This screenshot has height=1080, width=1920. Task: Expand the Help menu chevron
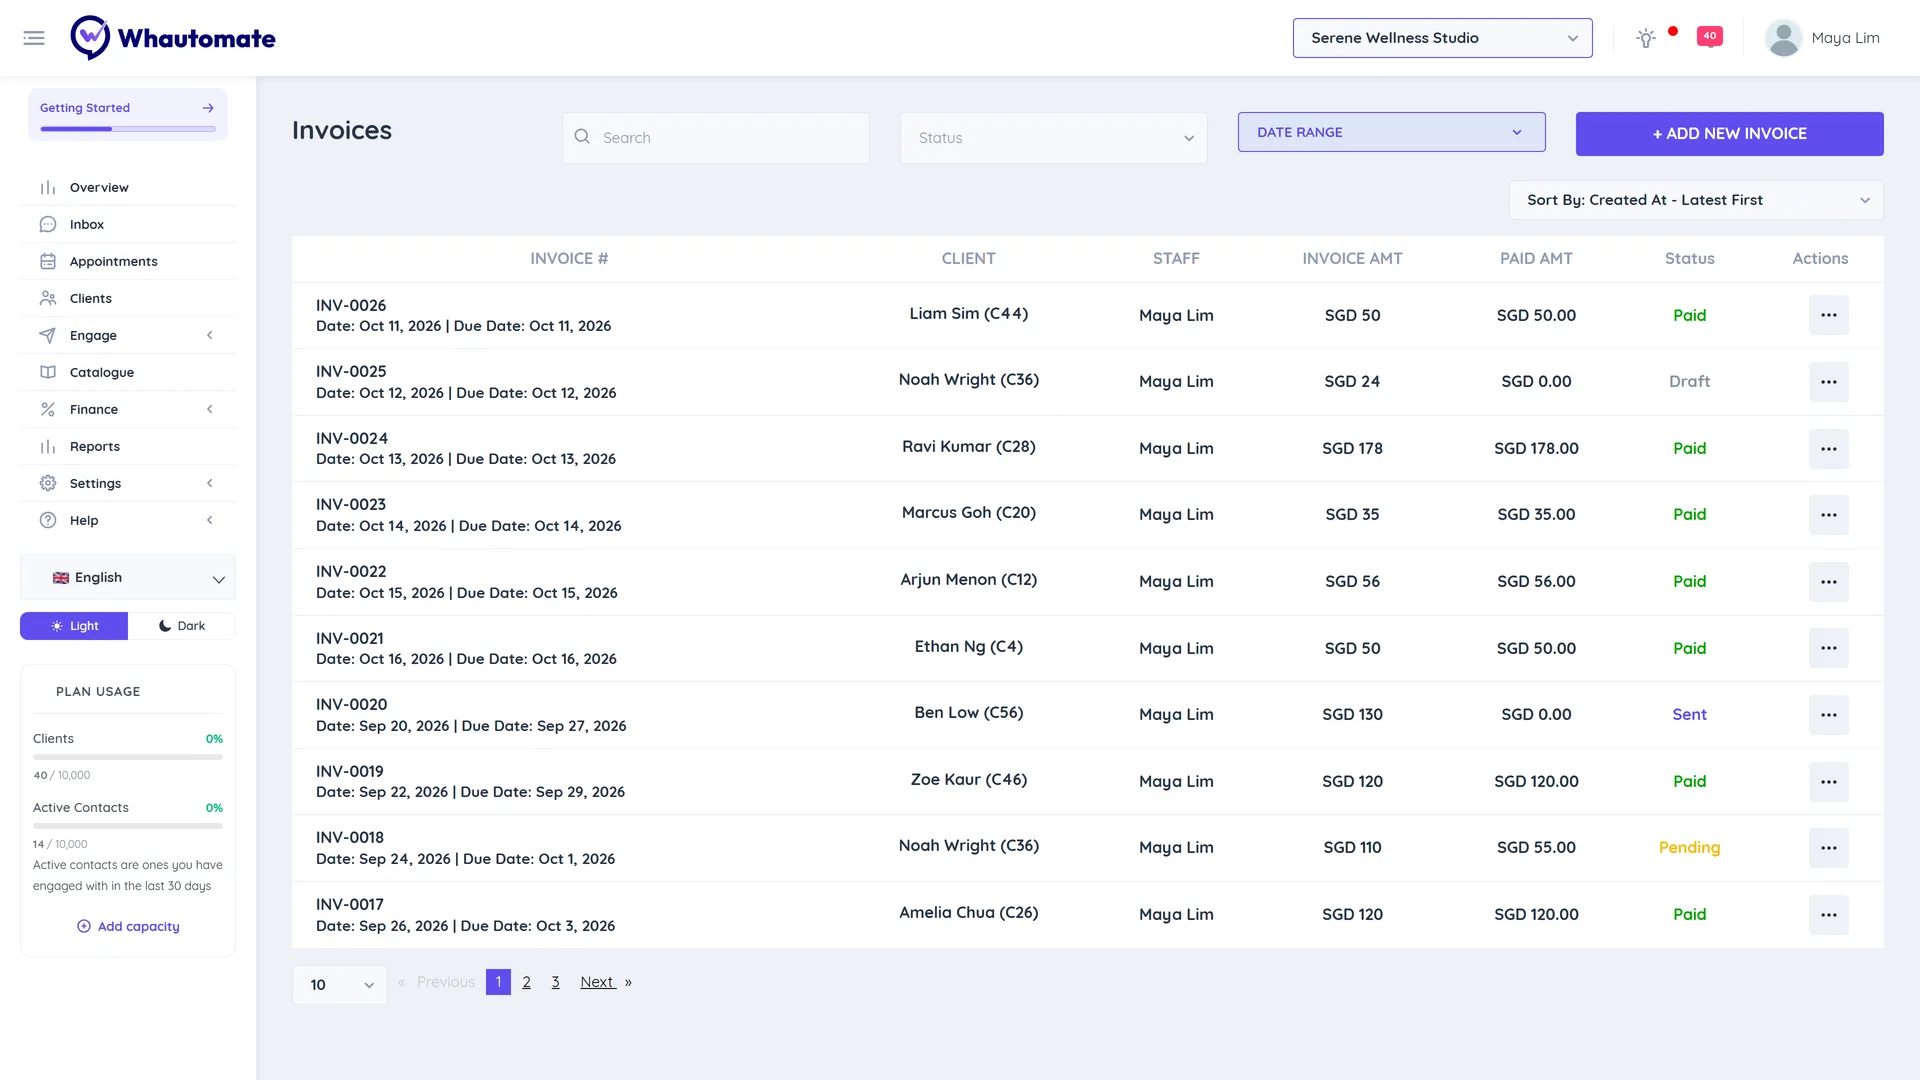tap(210, 521)
